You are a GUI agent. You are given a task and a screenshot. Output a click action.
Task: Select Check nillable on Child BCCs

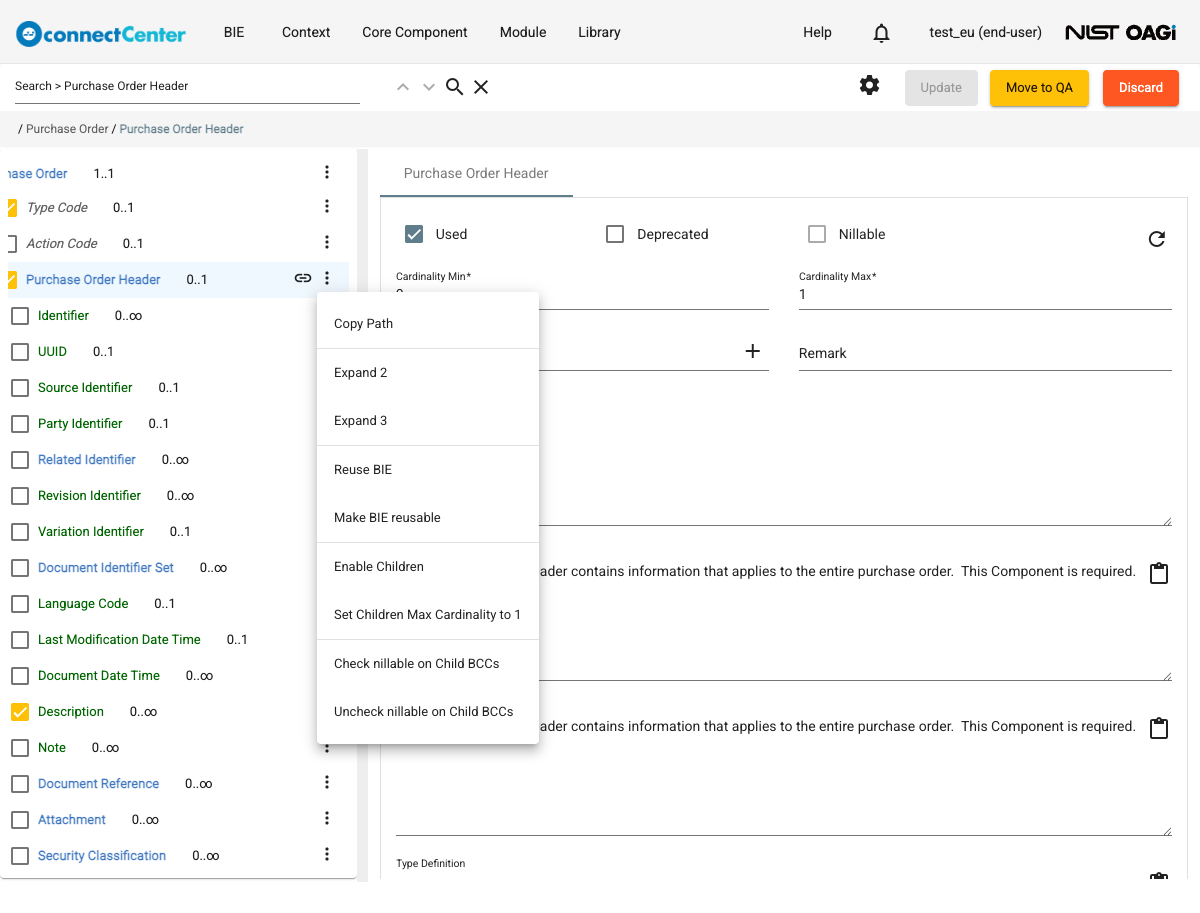(x=428, y=664)
